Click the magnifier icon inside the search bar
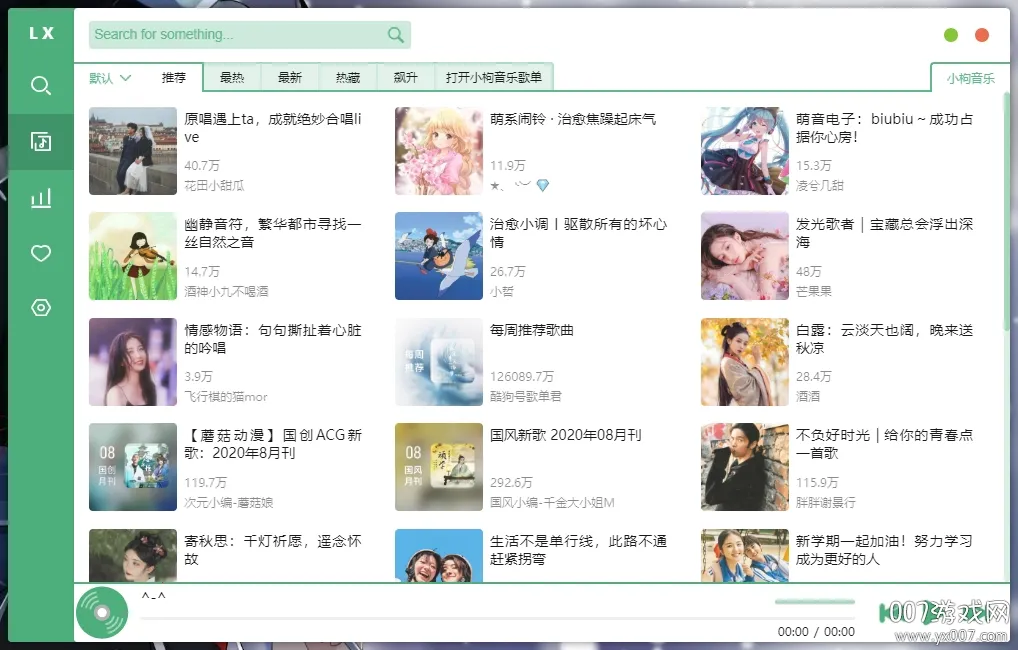Viewport: 1018px width, 650px height. coord(394,34)
